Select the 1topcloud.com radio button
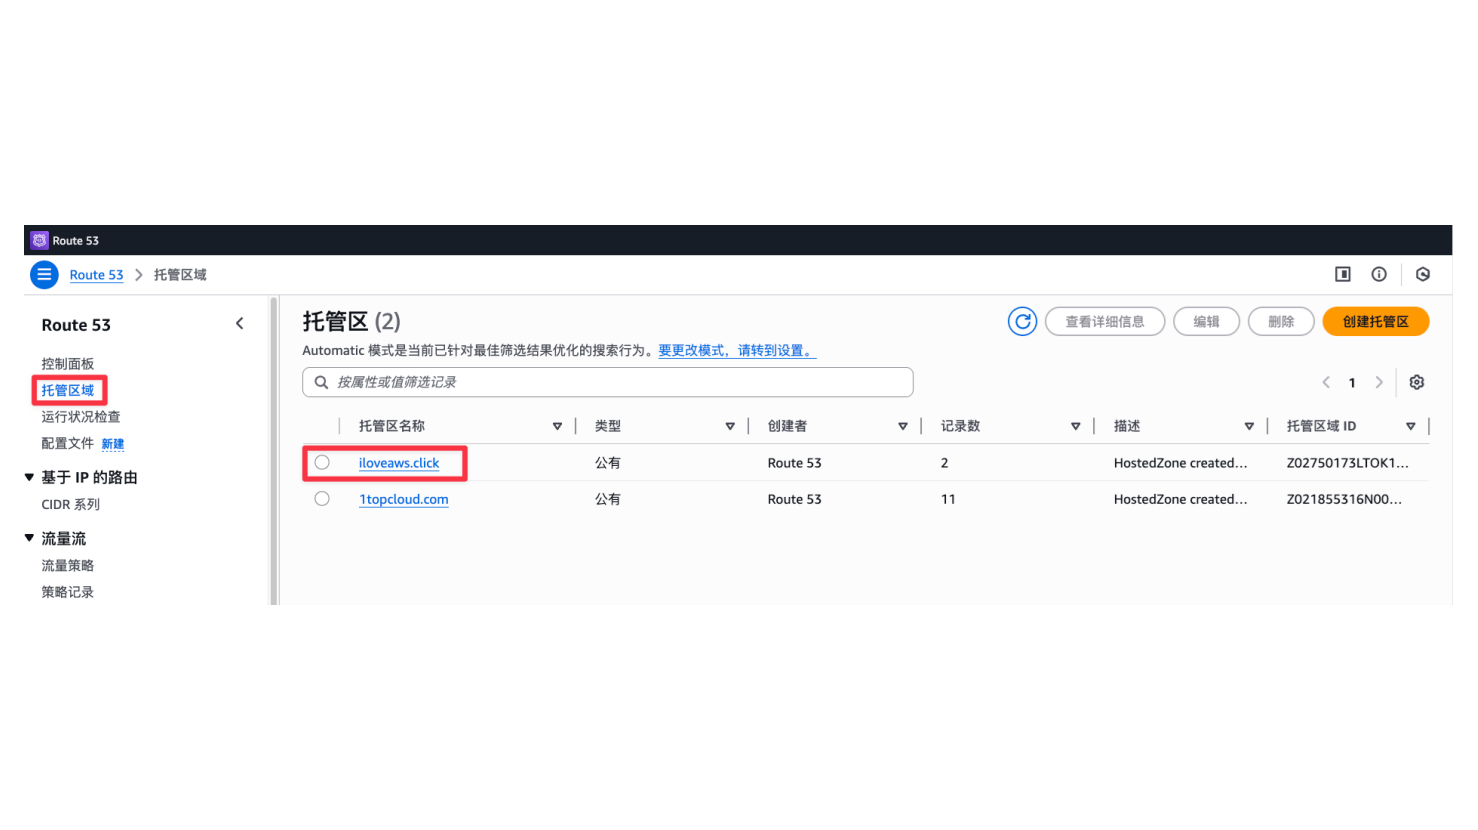Screen dimensions: 1478x830 point(322,498)
